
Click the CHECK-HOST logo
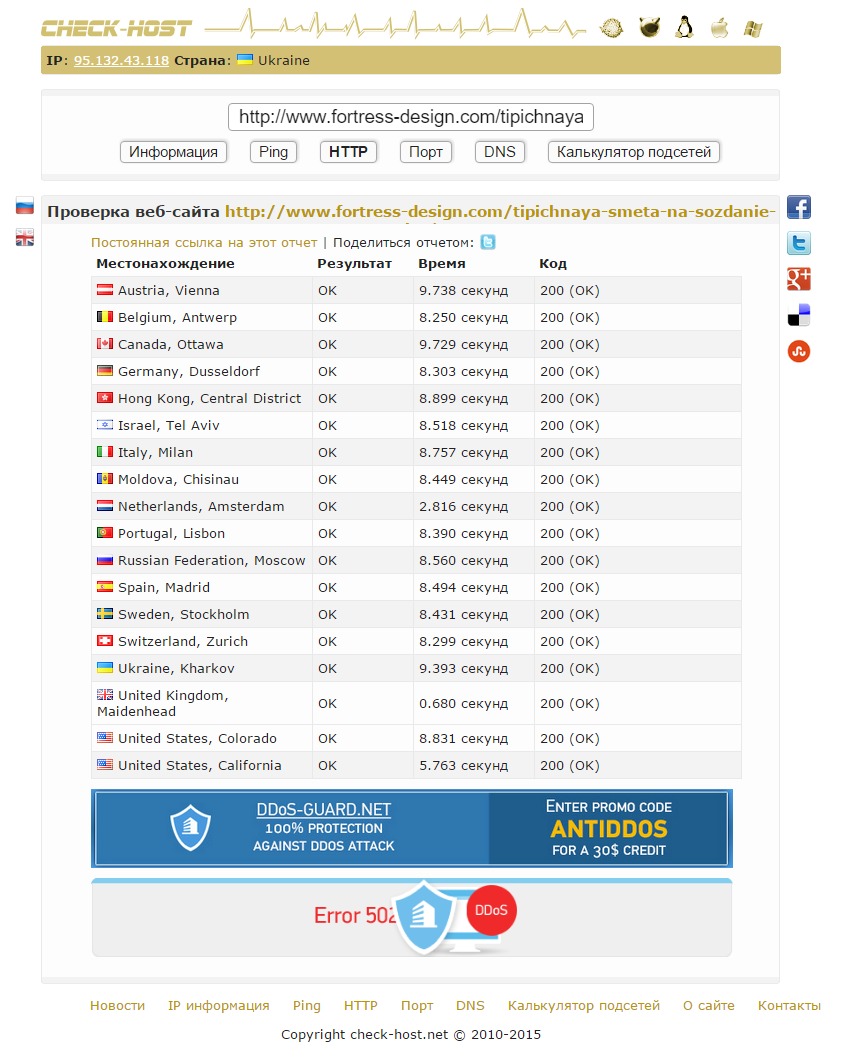point(116,28)
